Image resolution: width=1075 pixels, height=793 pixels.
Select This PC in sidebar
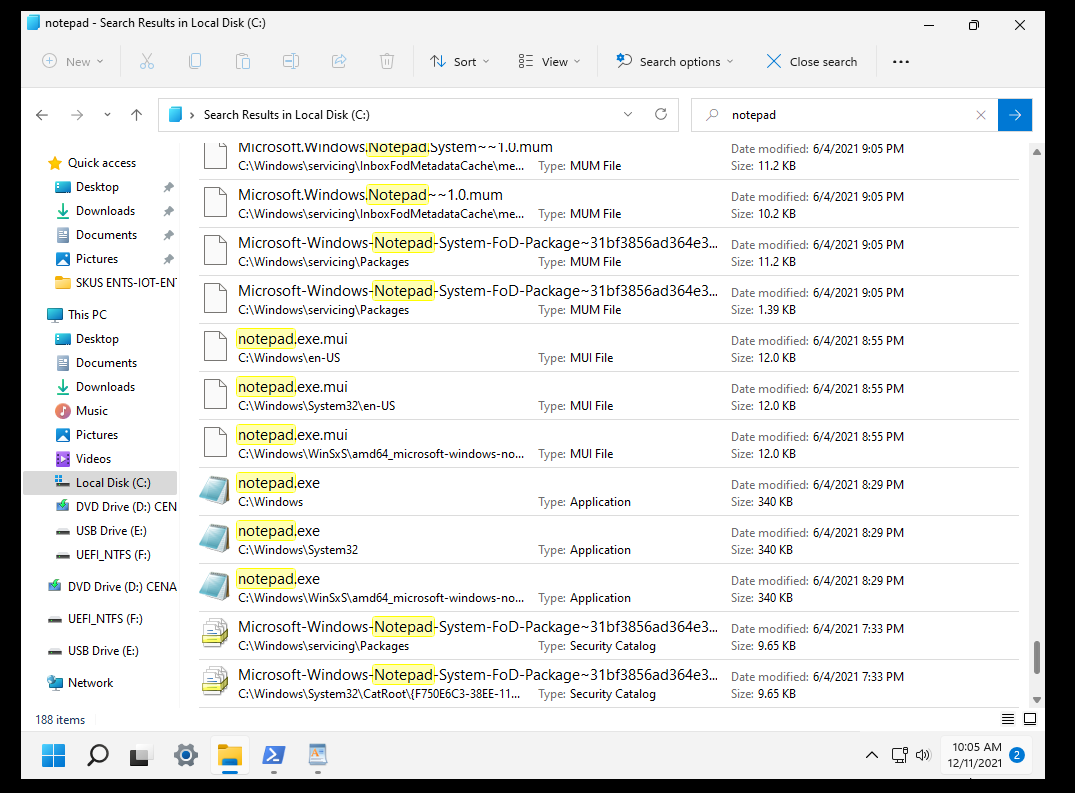pyautogui.click(x=87, y=315)
